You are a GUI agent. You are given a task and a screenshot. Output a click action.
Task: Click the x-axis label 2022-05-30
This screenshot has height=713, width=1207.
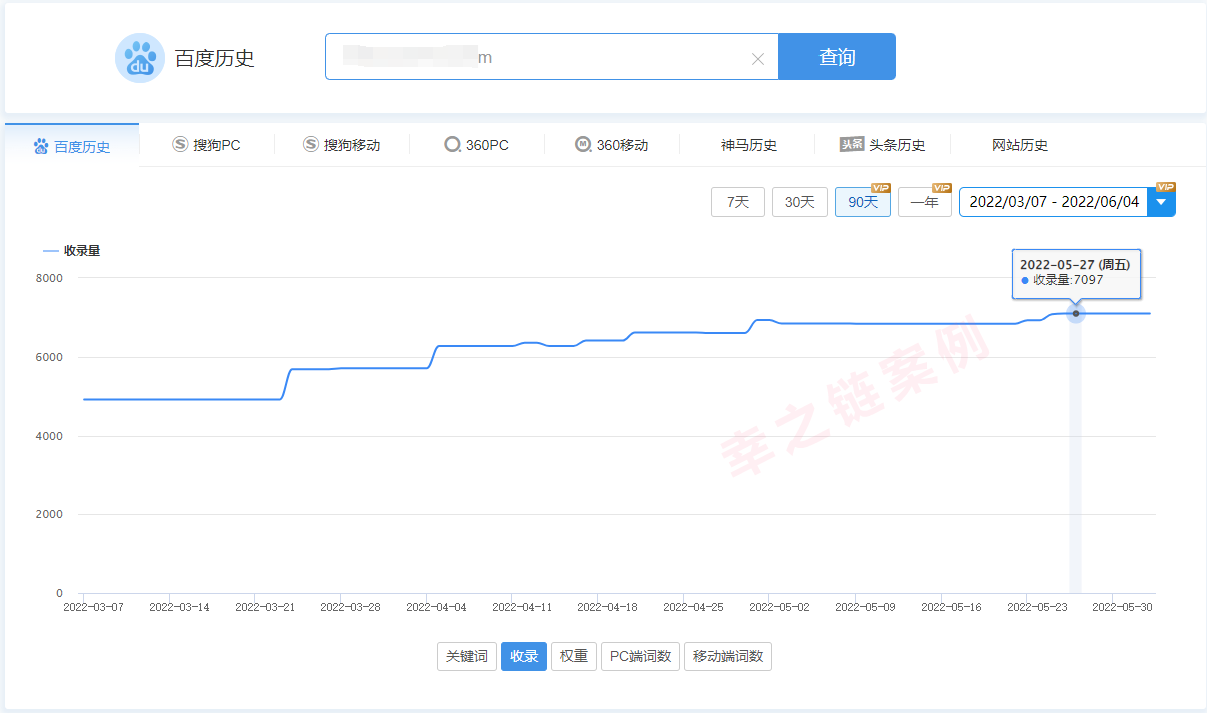[1122, 607]
